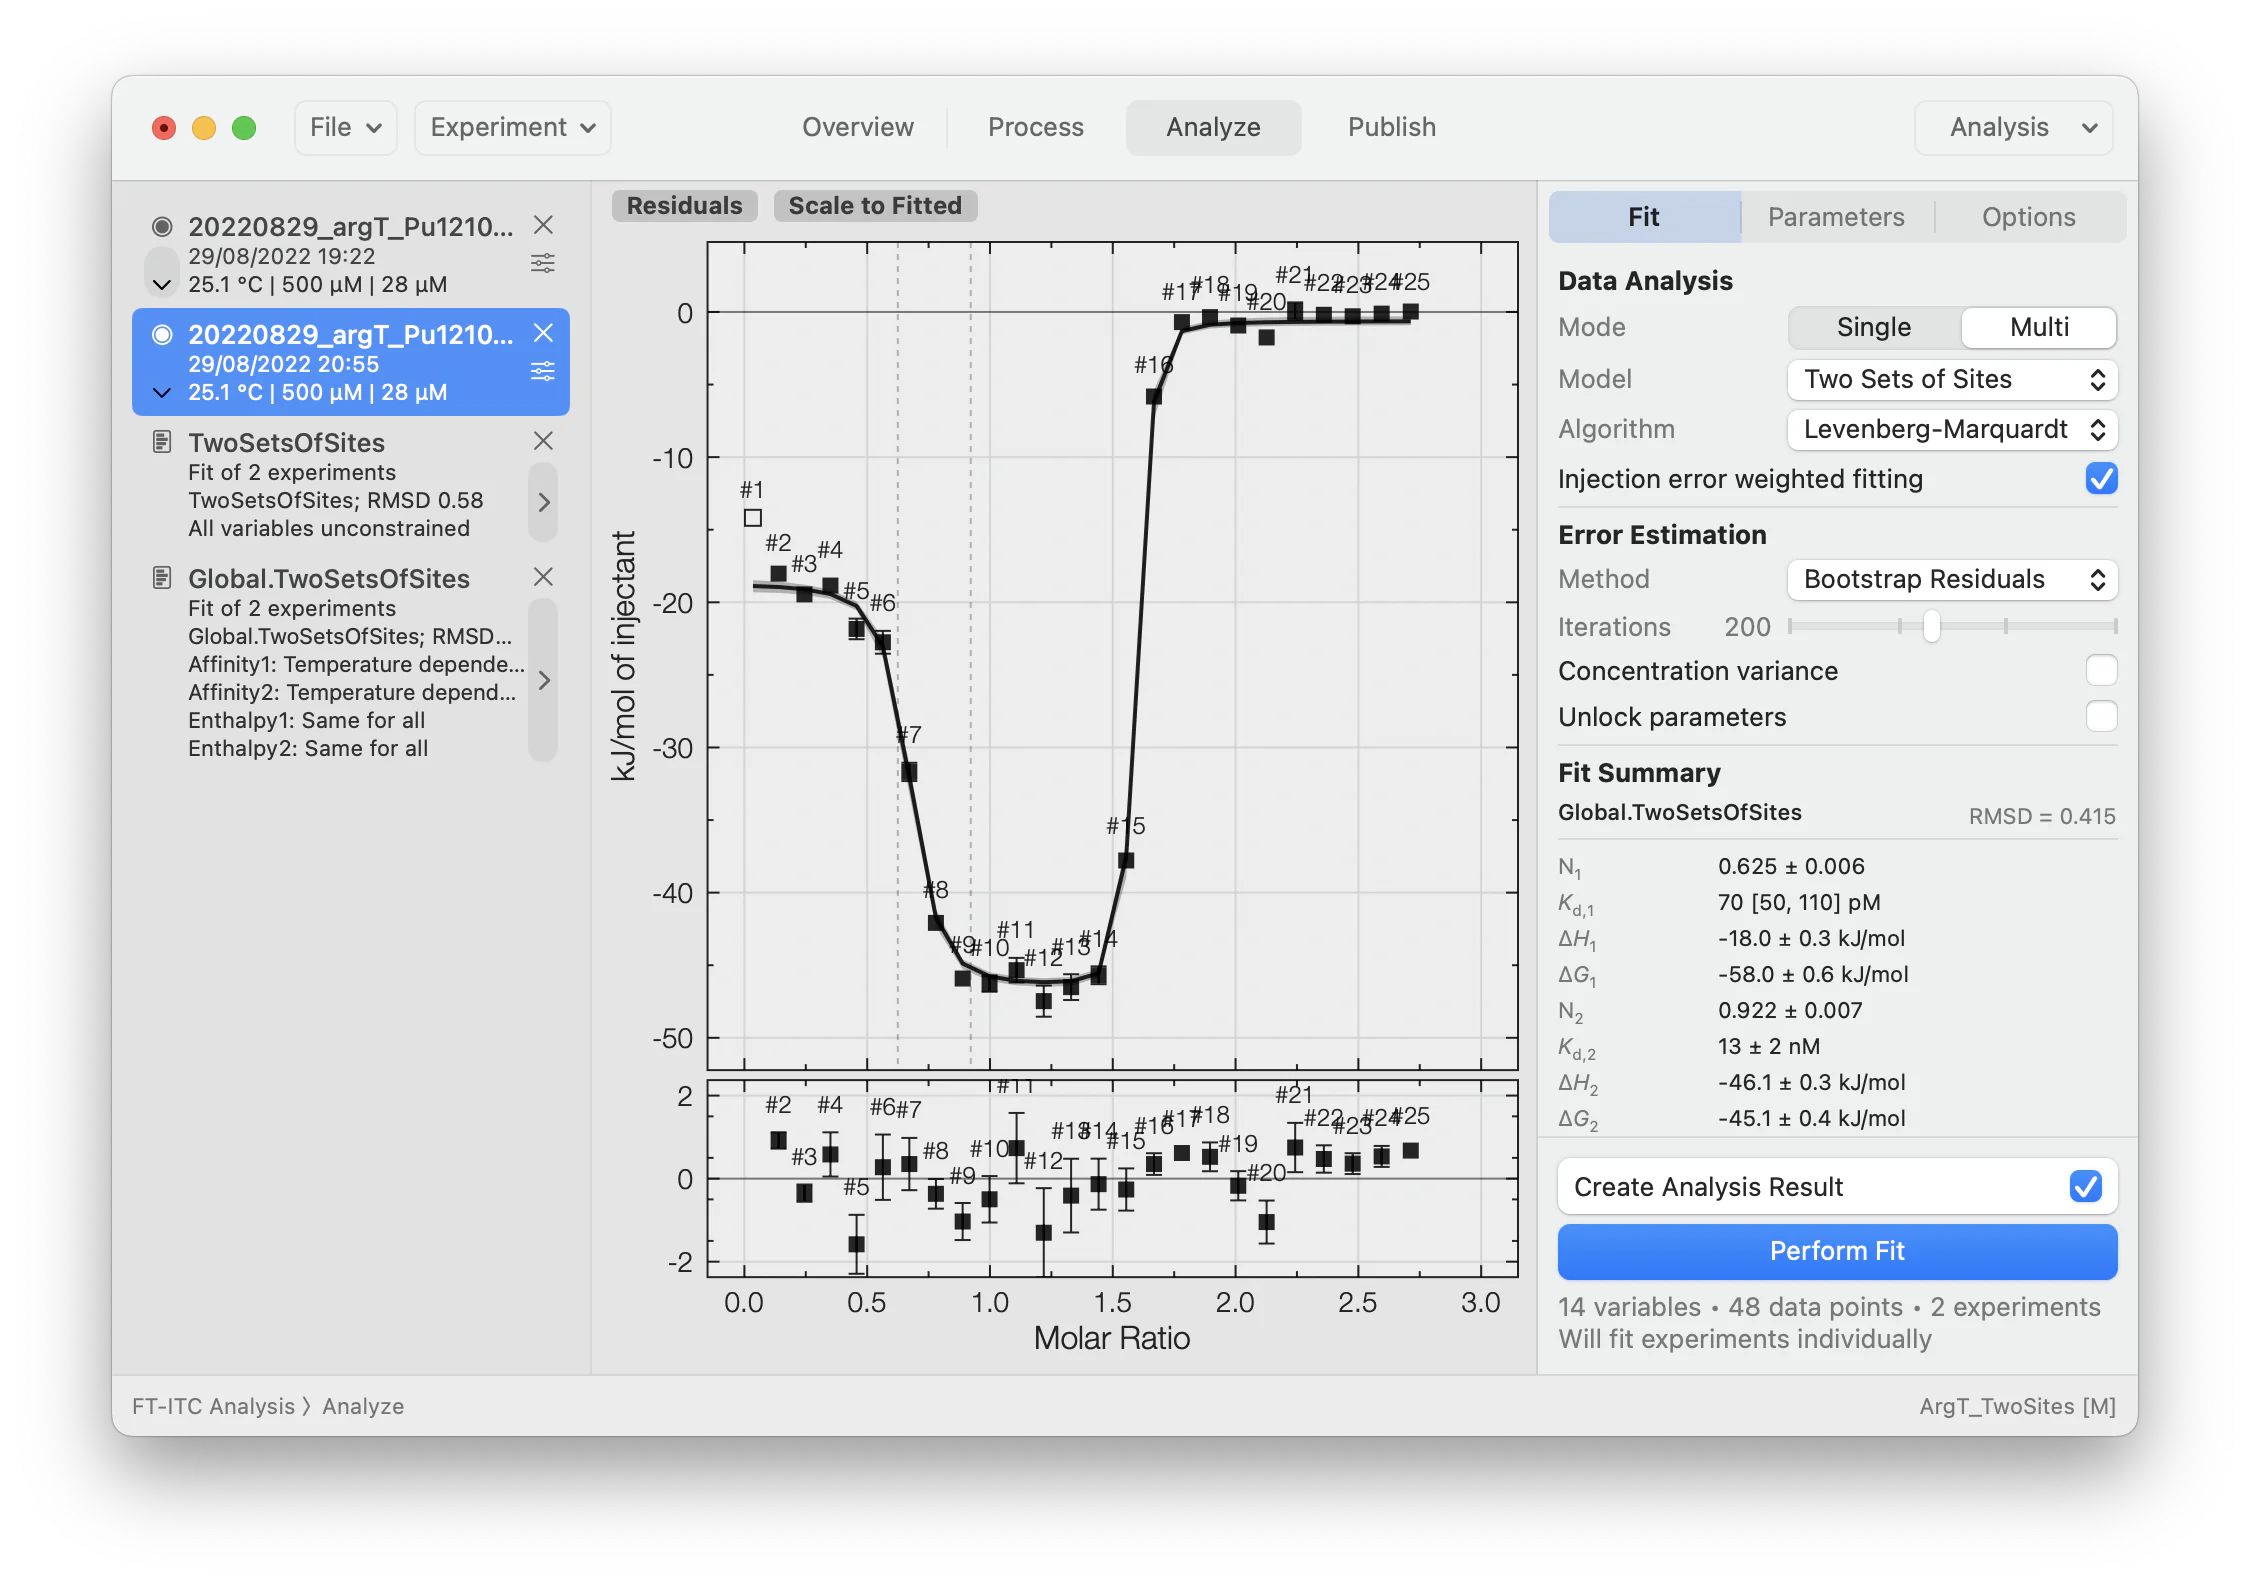Select the Analyze tab
This screenshot has height=1584, width=2250.
coord(1213,128)
